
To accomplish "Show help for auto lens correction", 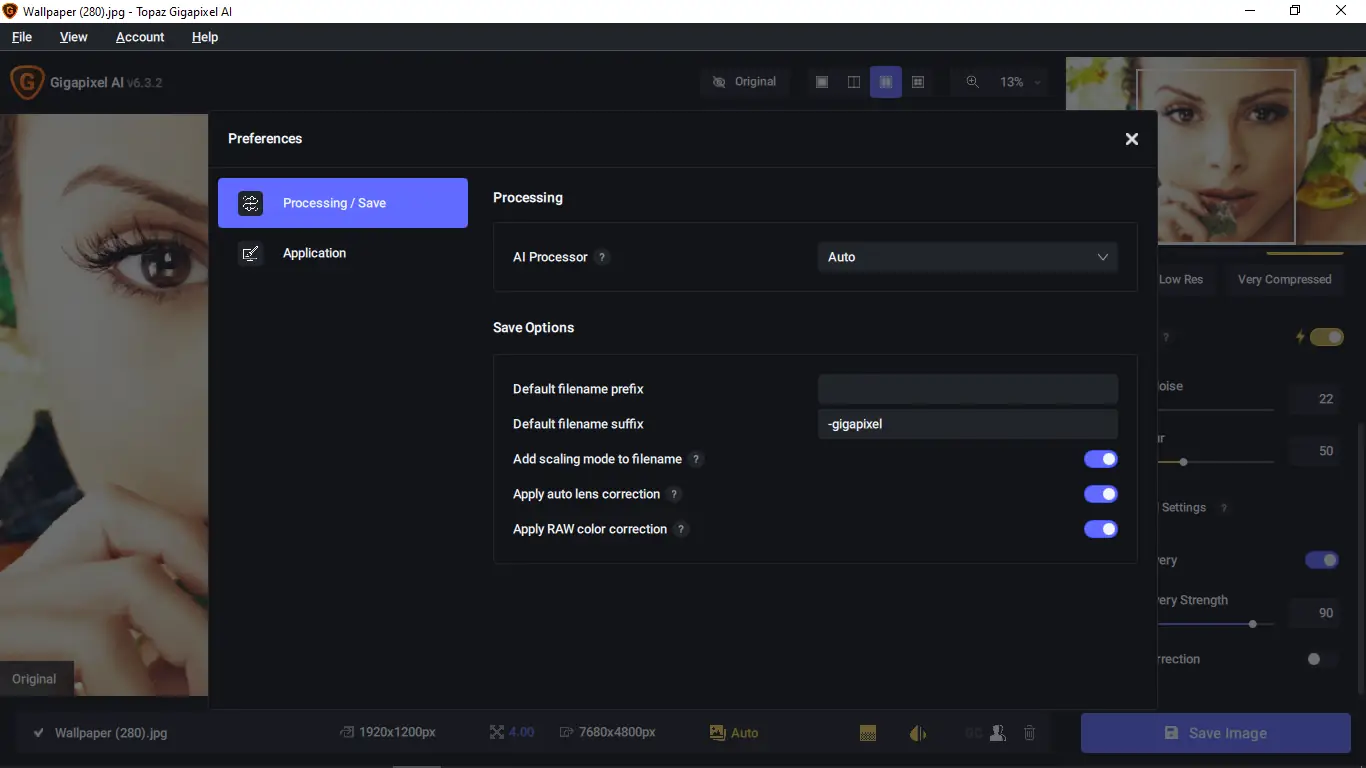I will click(675, 494).
